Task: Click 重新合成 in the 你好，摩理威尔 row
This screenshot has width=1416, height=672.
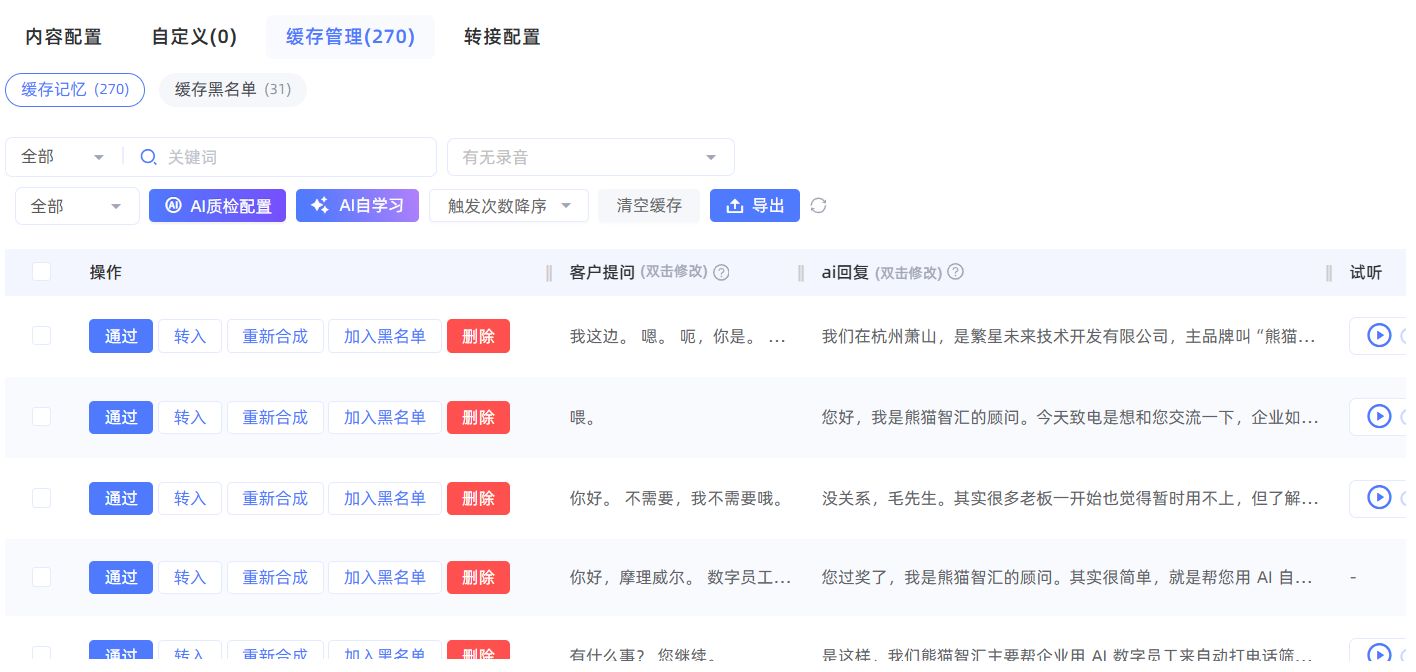Action: [275, 577]
